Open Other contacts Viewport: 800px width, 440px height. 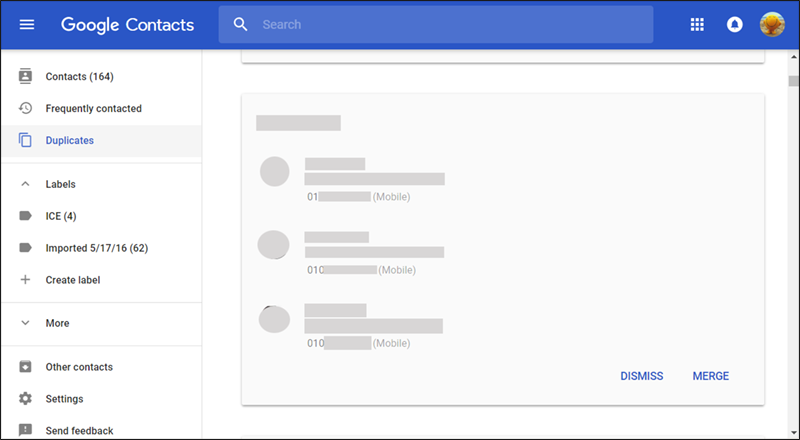79,367
